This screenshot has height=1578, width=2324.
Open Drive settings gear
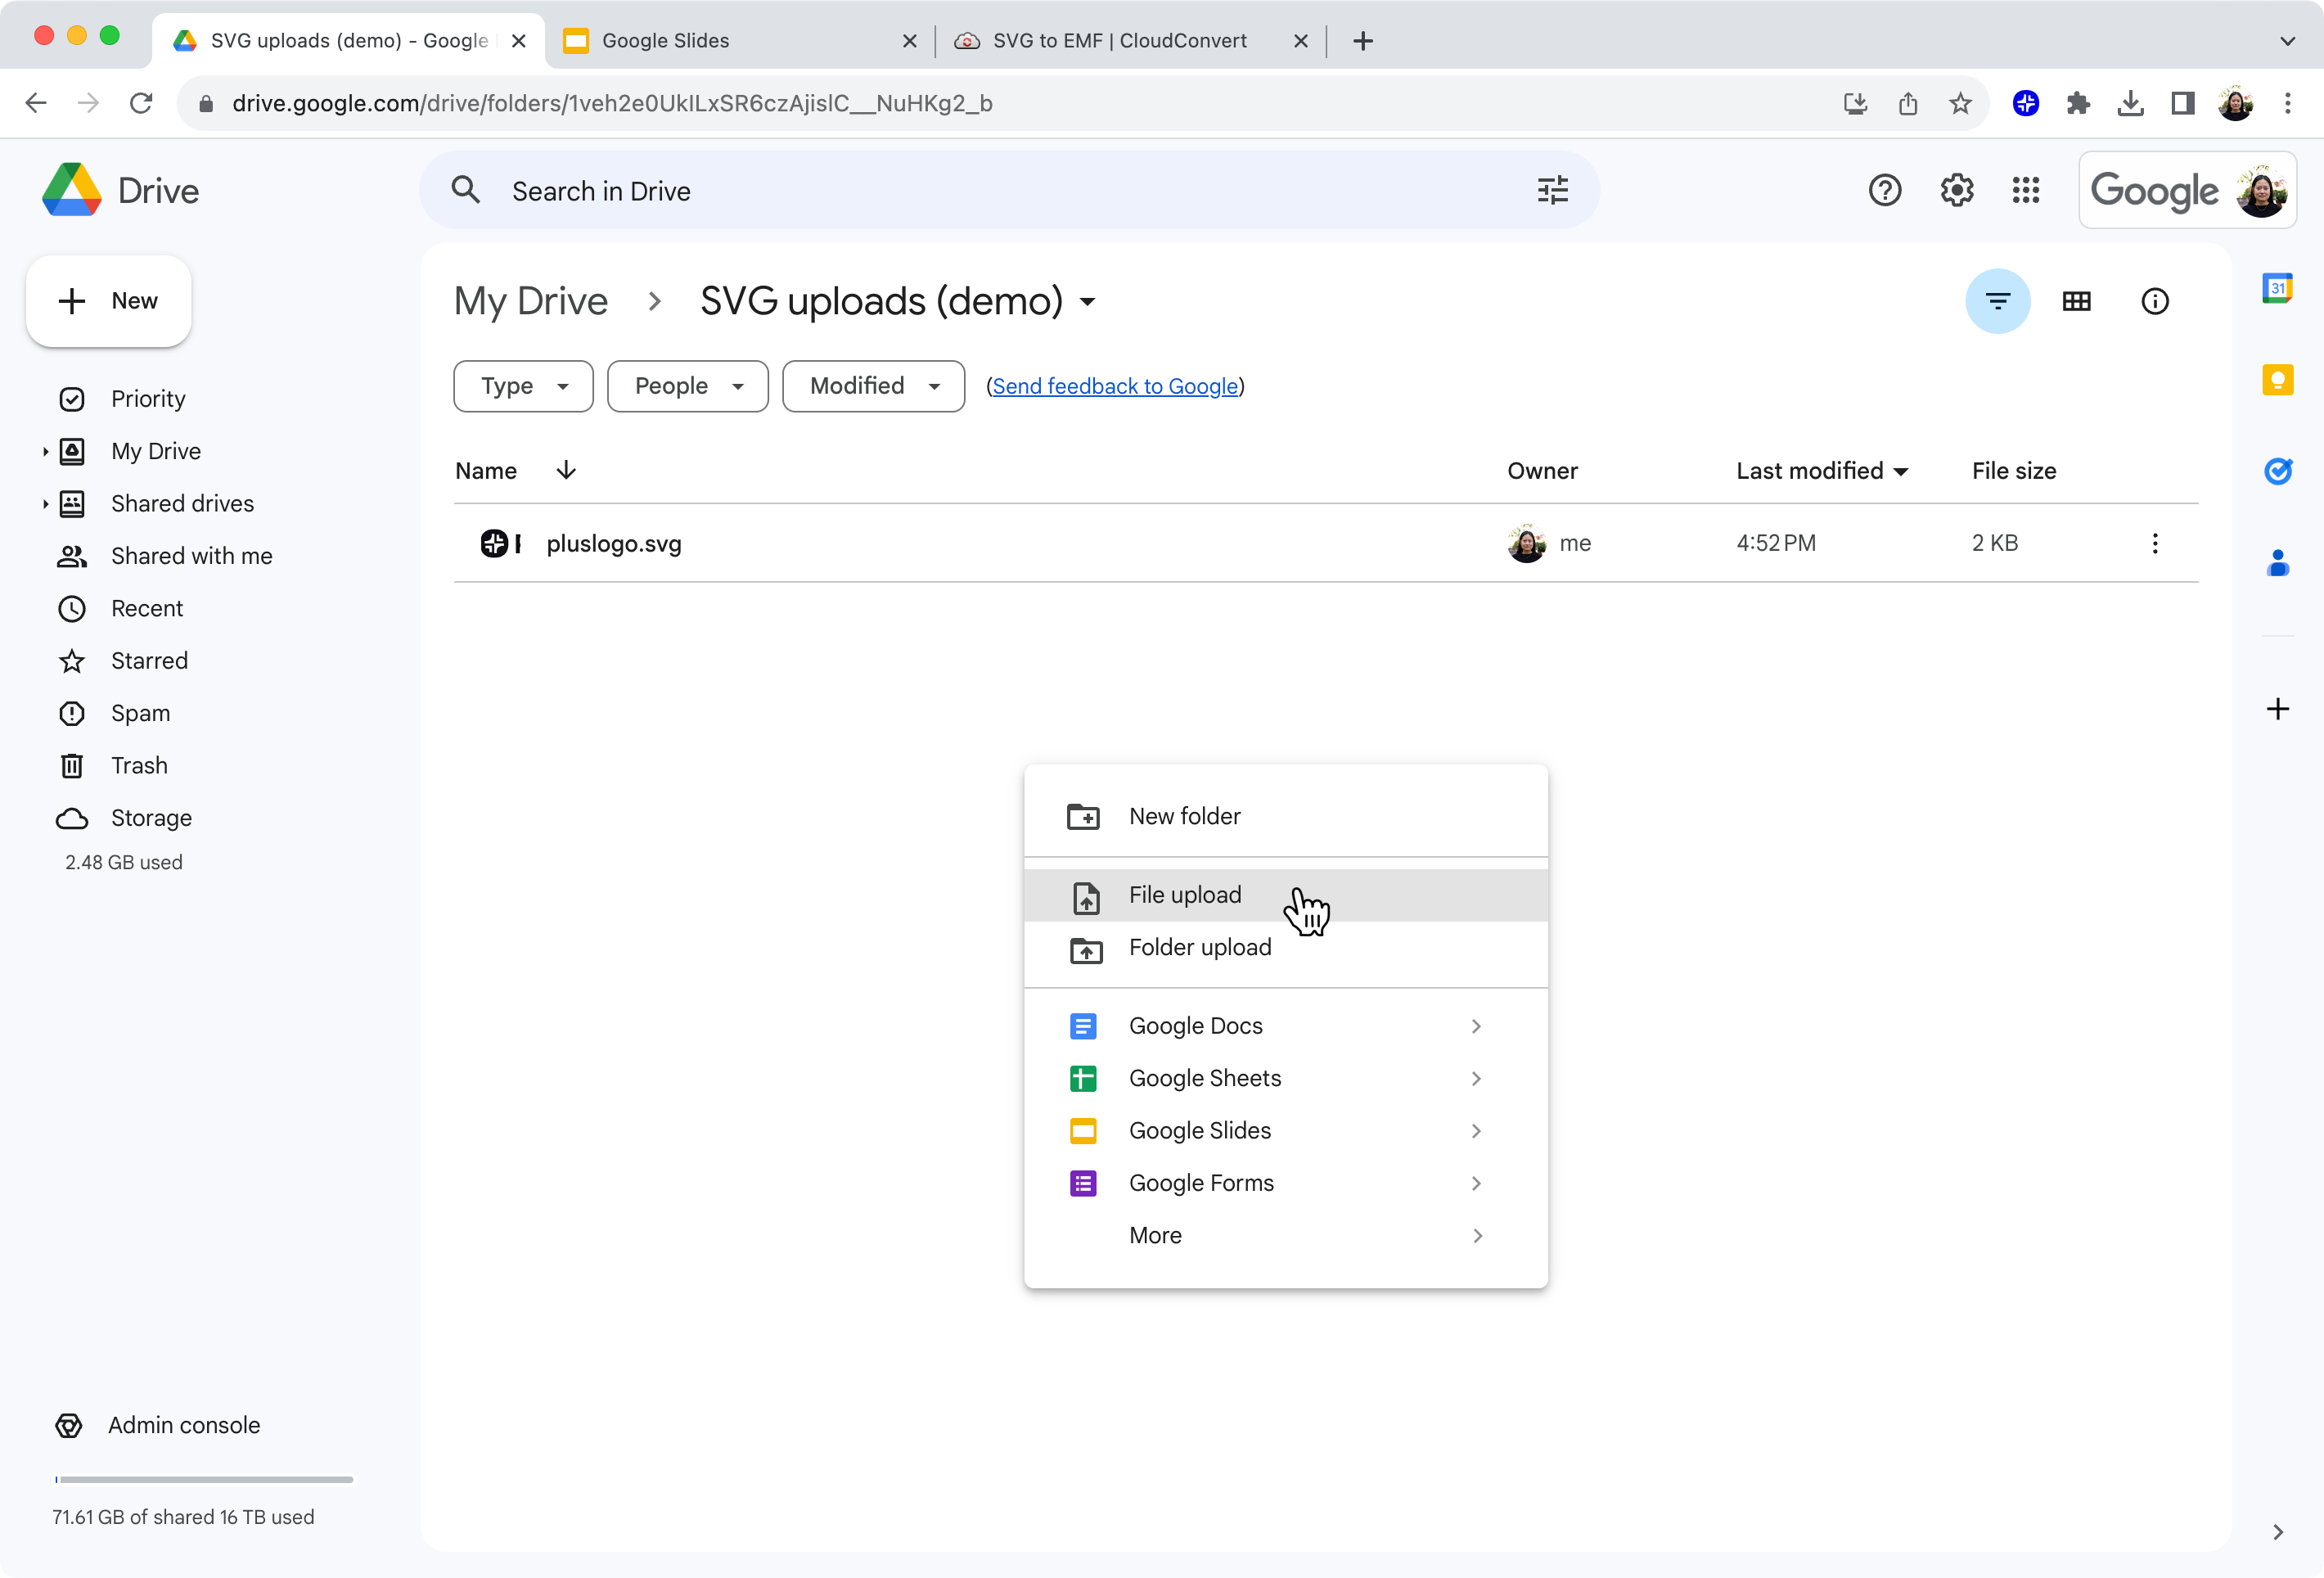tap(1956, 190)
